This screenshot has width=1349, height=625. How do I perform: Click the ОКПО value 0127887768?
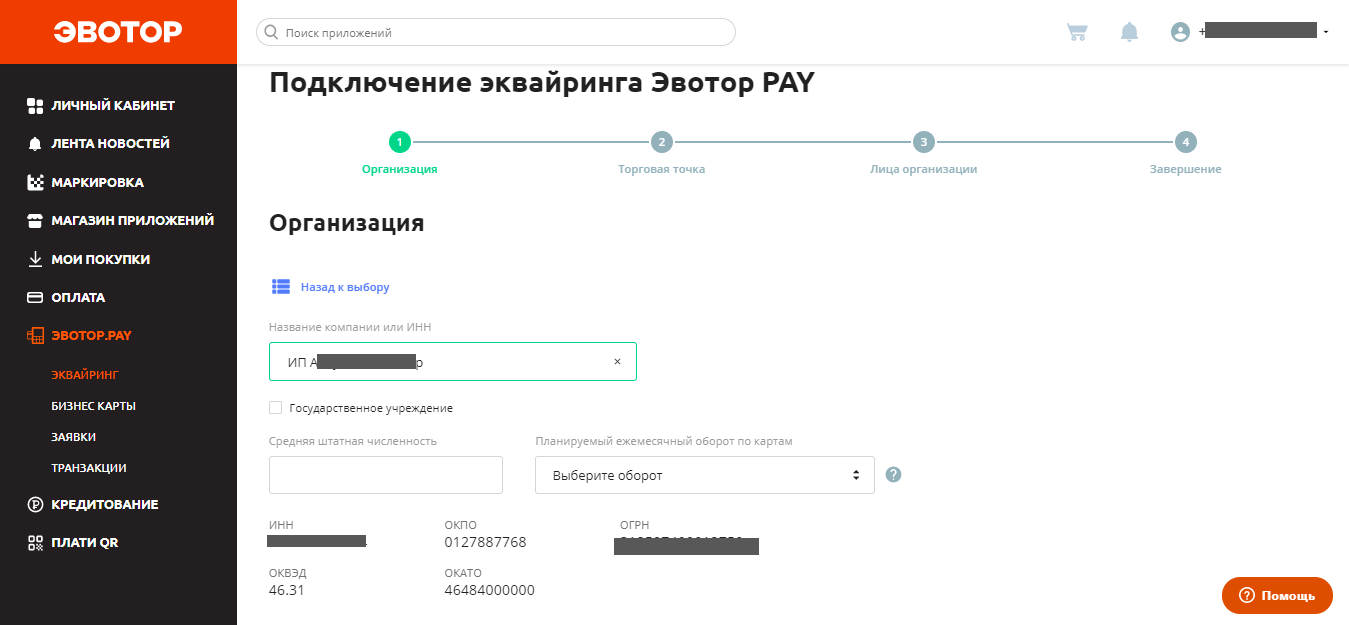485,542
